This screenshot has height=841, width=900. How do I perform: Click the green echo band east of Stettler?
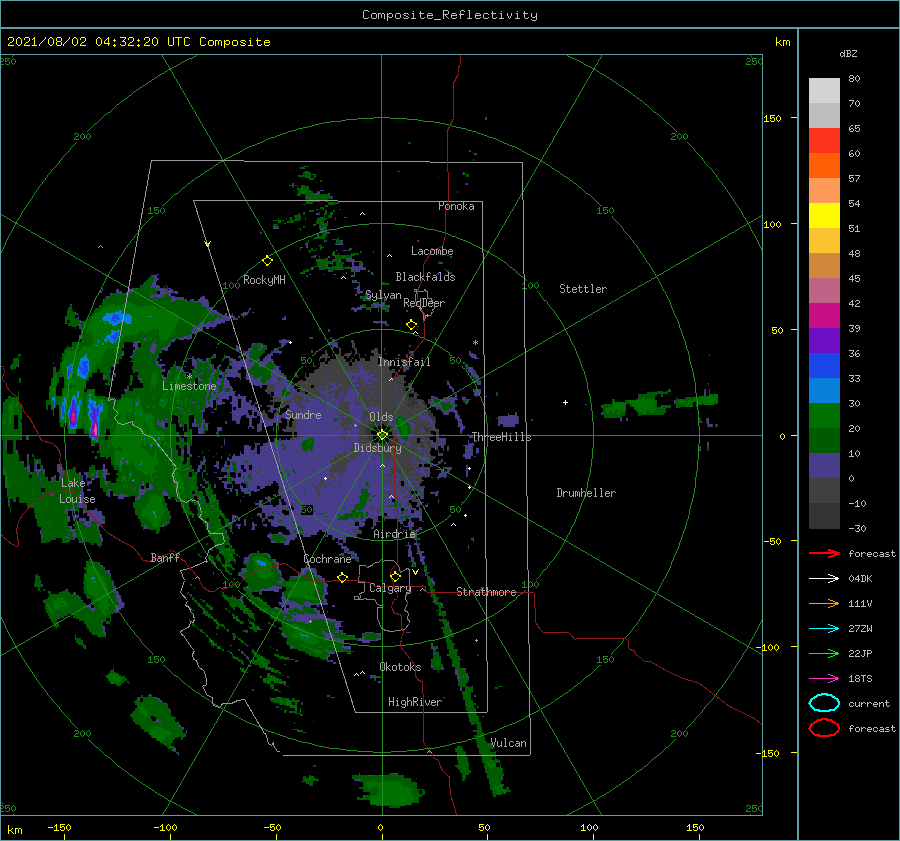[x=660, y=402]
